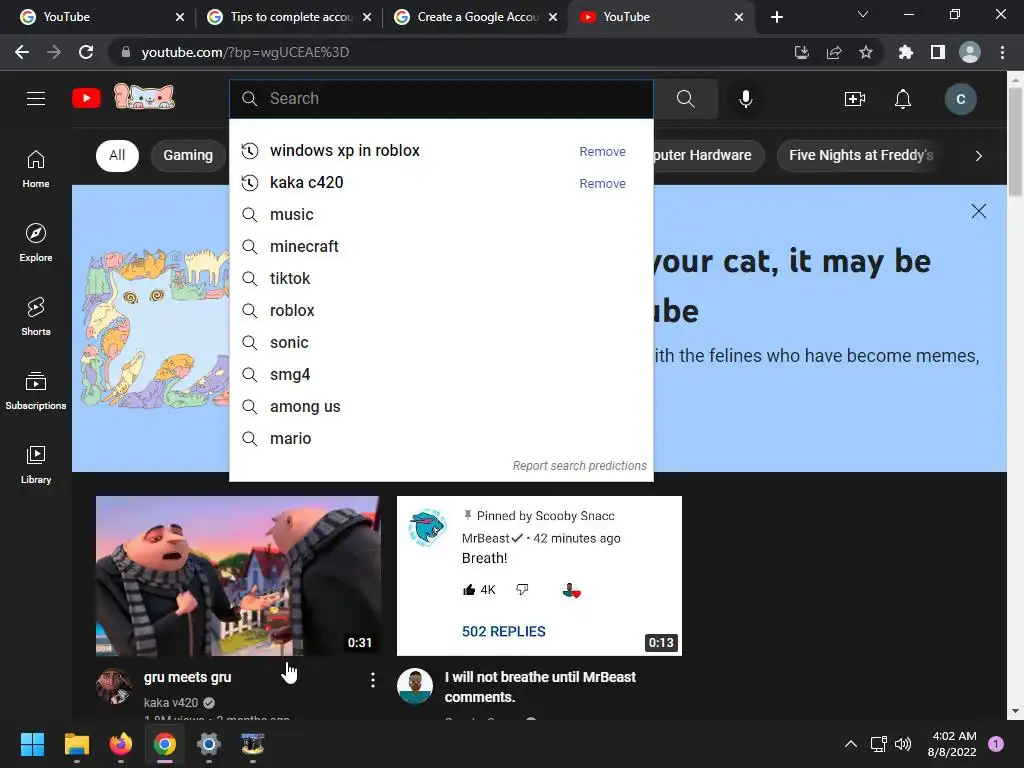Open the notifications bell
The height and width of the screenshot is (768, 1024).
click(903, 99)
